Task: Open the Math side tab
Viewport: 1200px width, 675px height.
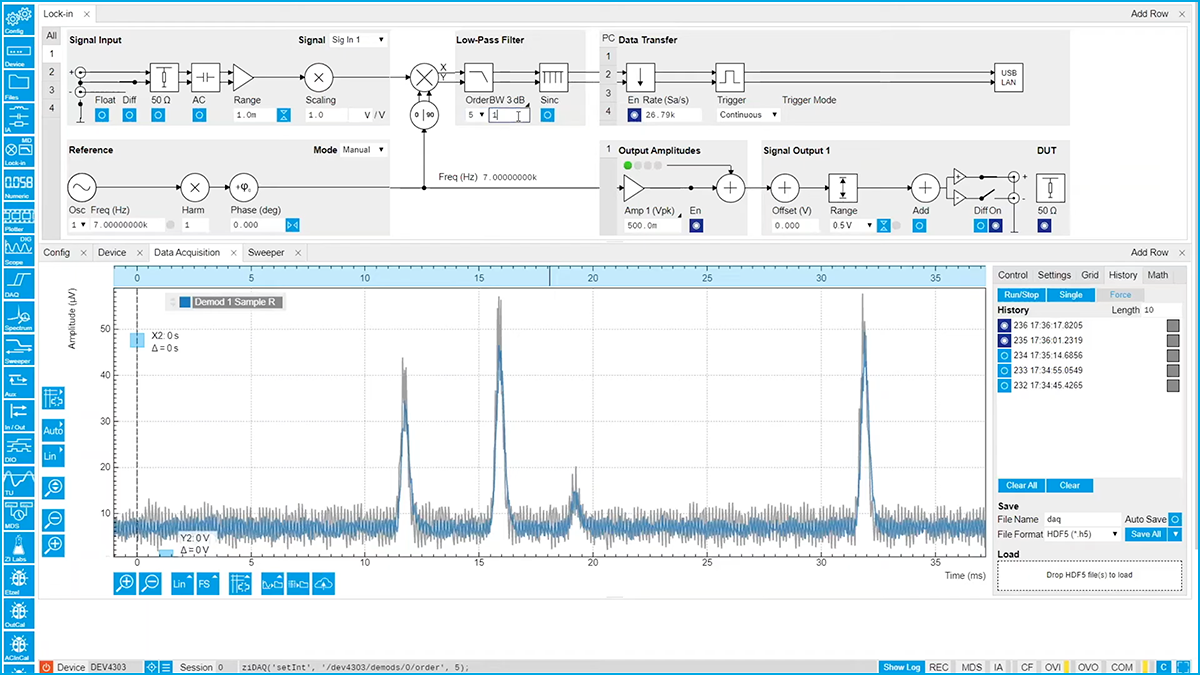Action: [x=1157, y=275]
